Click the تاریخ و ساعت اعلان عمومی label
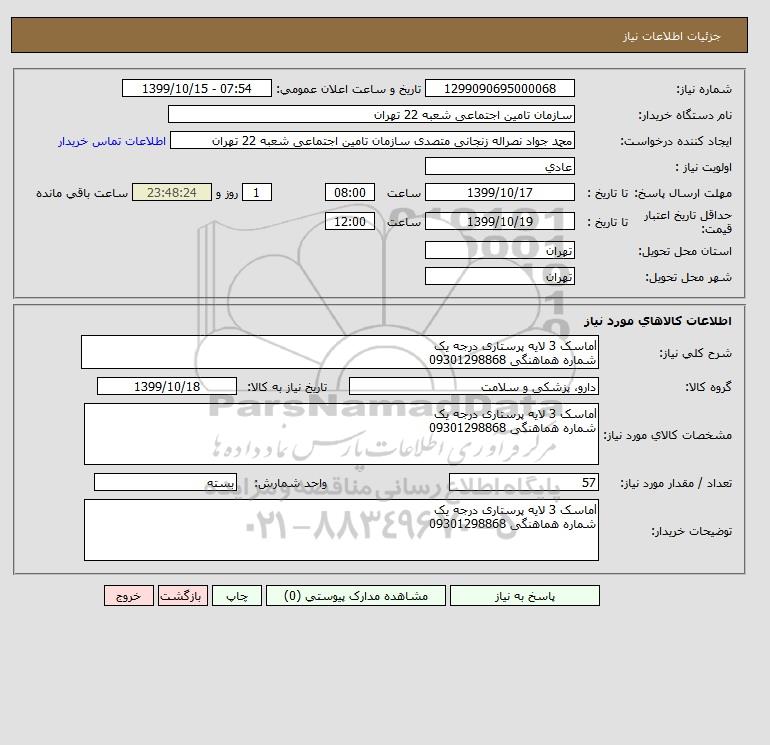Image resolution: width=770 pixels, height=745 pixels. [349, 89]
